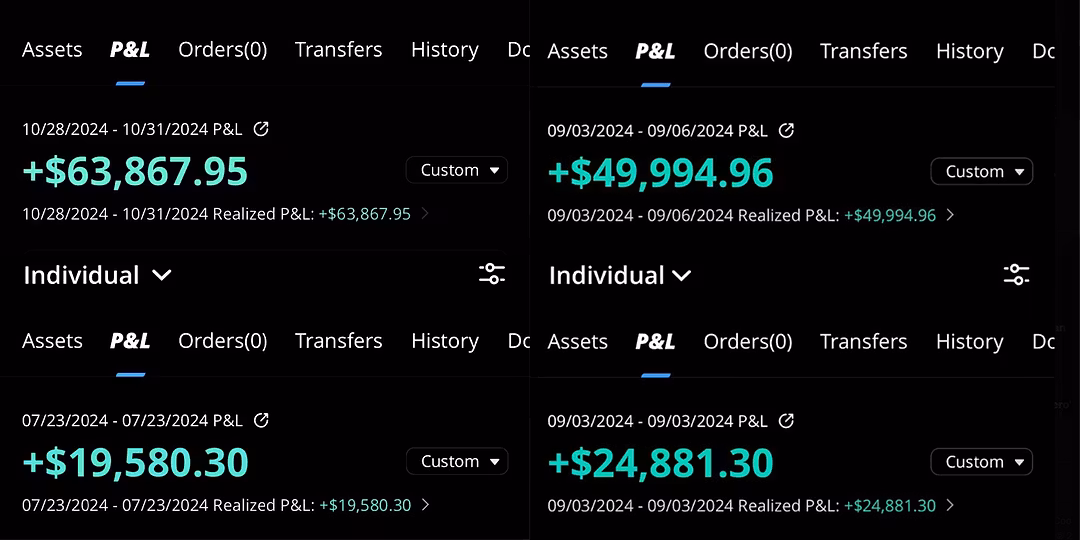The image size is (1080, 540).
Task: Open Custom dropdown beside +$24,881.30
Action: (982, 462)
